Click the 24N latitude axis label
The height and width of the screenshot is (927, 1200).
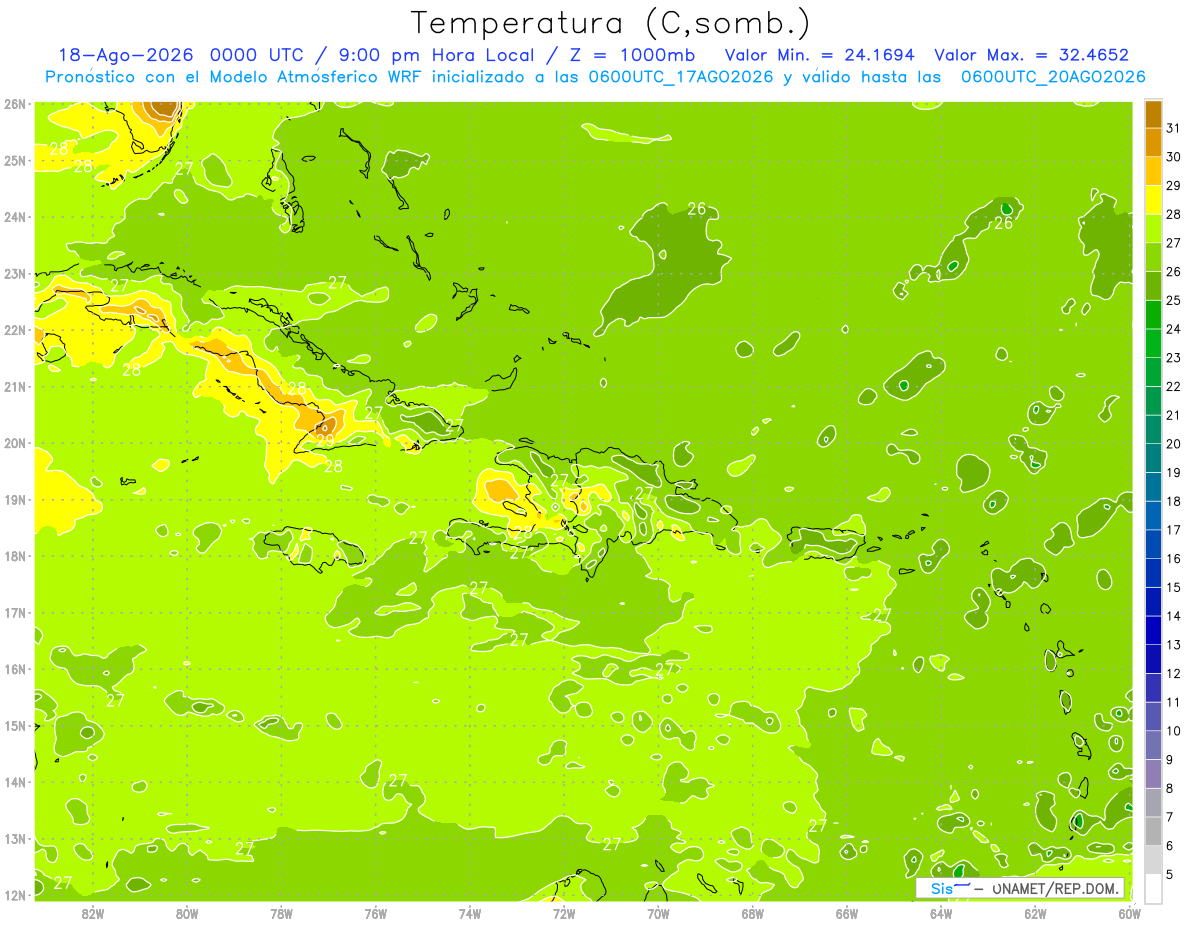pyautogui.click(x=16, y=217)
